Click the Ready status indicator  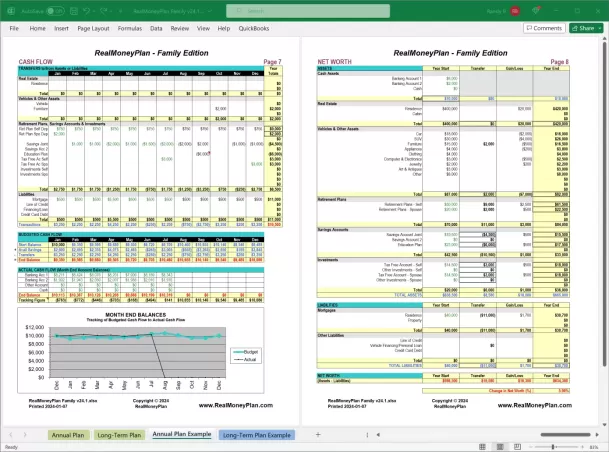coord(11,447)
